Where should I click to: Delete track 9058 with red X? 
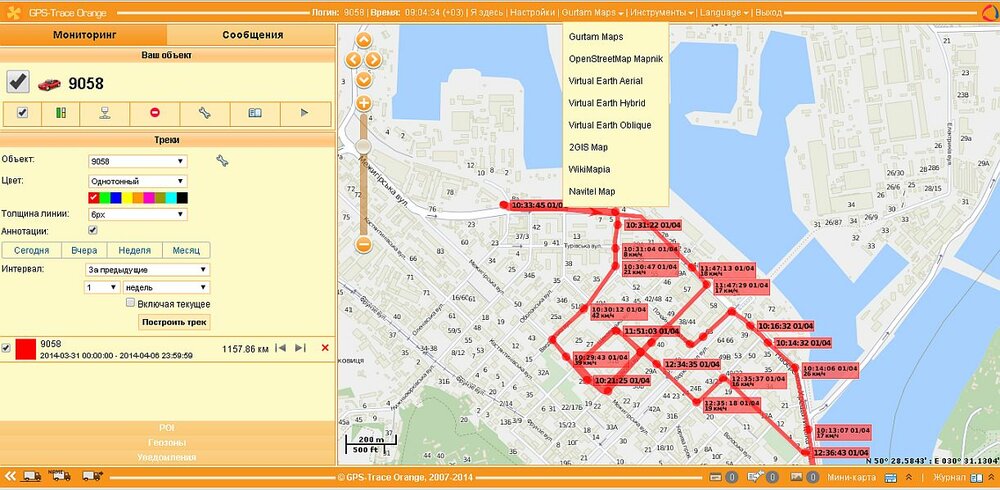click(x=325, y=348)
